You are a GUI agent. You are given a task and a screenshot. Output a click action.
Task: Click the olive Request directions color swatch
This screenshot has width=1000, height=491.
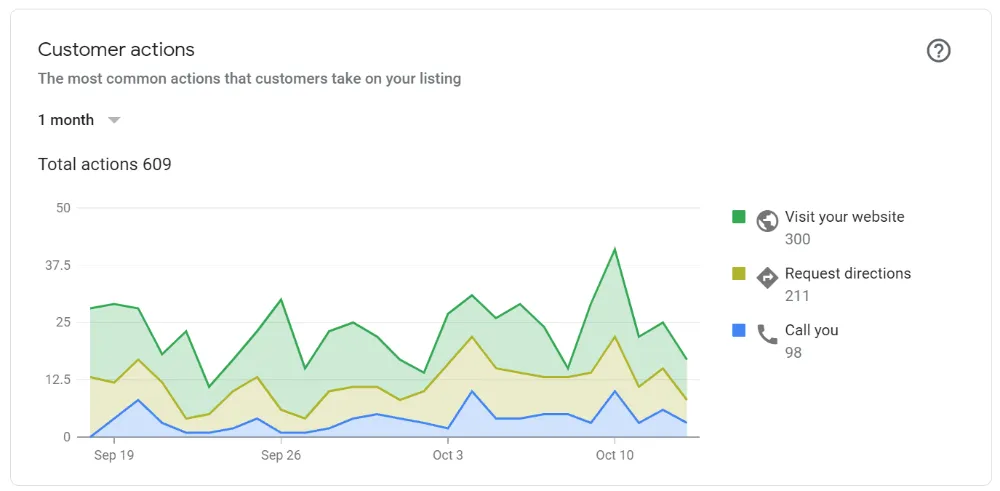tap(739, 273)
